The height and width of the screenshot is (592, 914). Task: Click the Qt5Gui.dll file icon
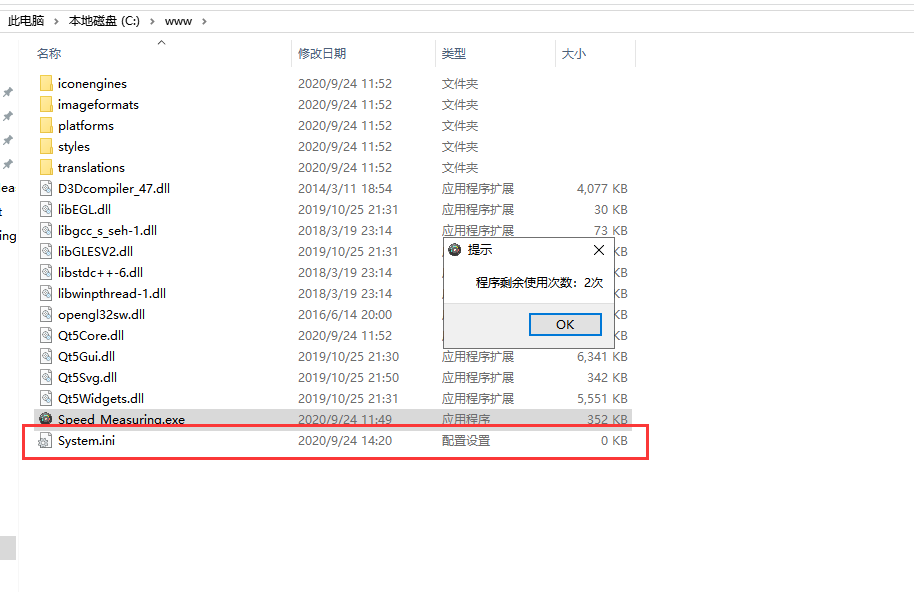coord(46,356)
